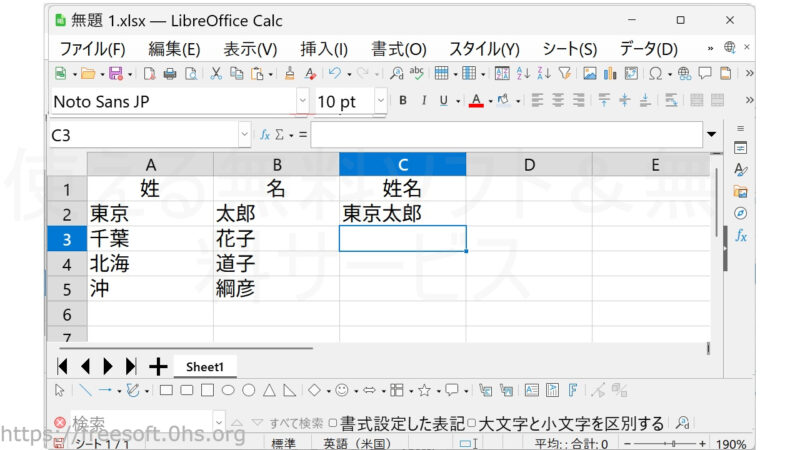
Task: Enable the 大文字と小文字を区別する checkbox
Action: click(472, 423)
